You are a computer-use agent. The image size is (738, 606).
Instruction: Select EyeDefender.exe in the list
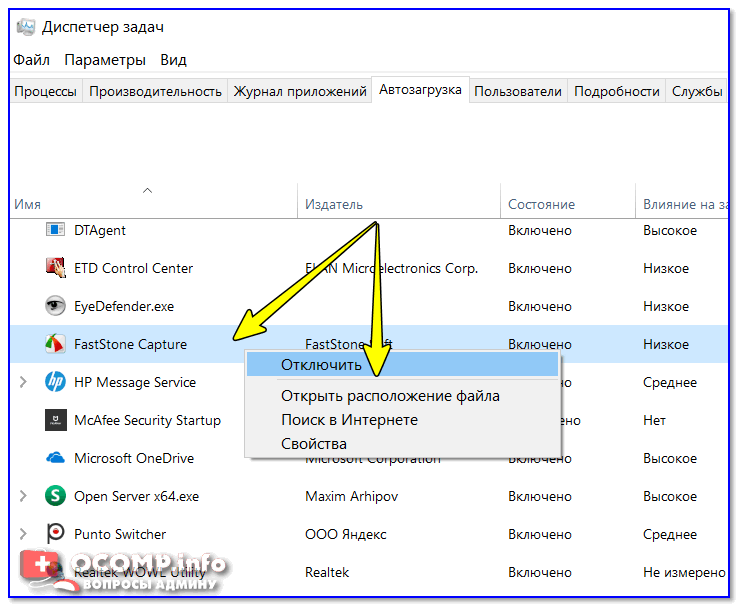124,306
